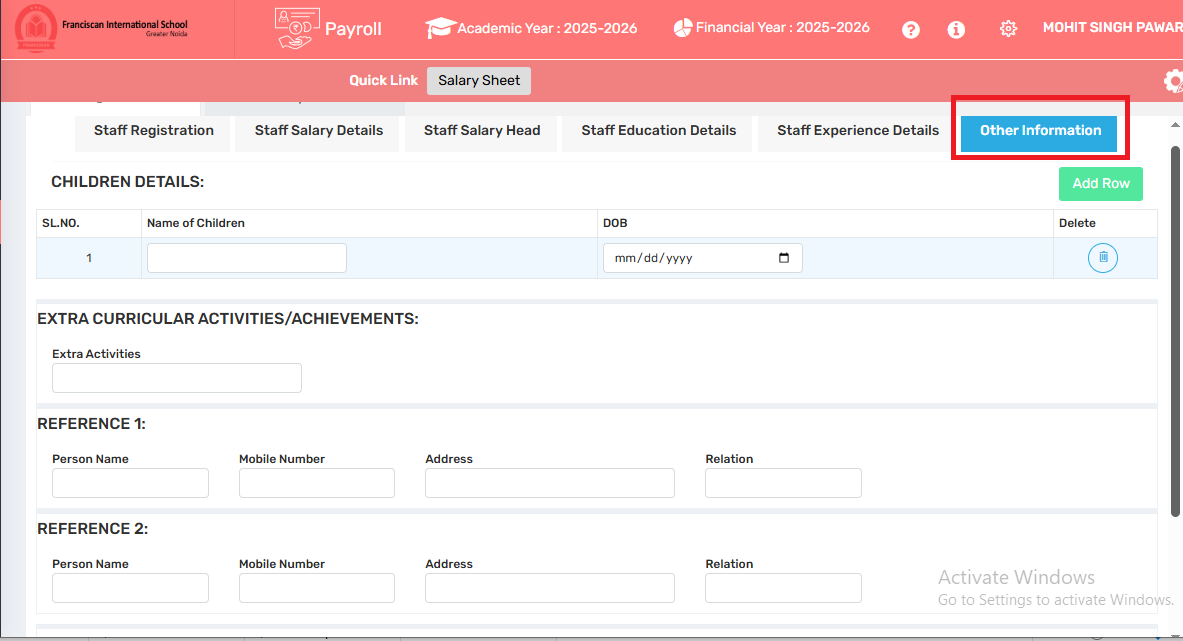The height and width of the screenshot is (641, 1183).
Task: Click the Add Row button
Action: (x=1101, y=184)
